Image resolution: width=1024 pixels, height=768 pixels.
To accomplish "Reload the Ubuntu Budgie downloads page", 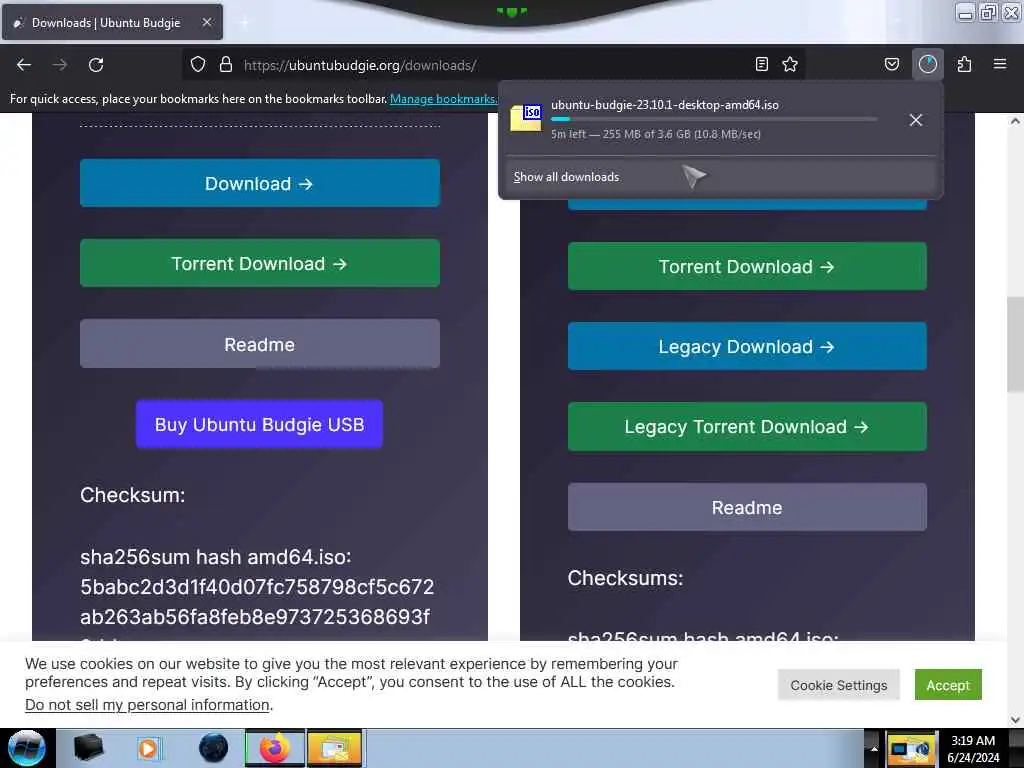I will 96,65.
